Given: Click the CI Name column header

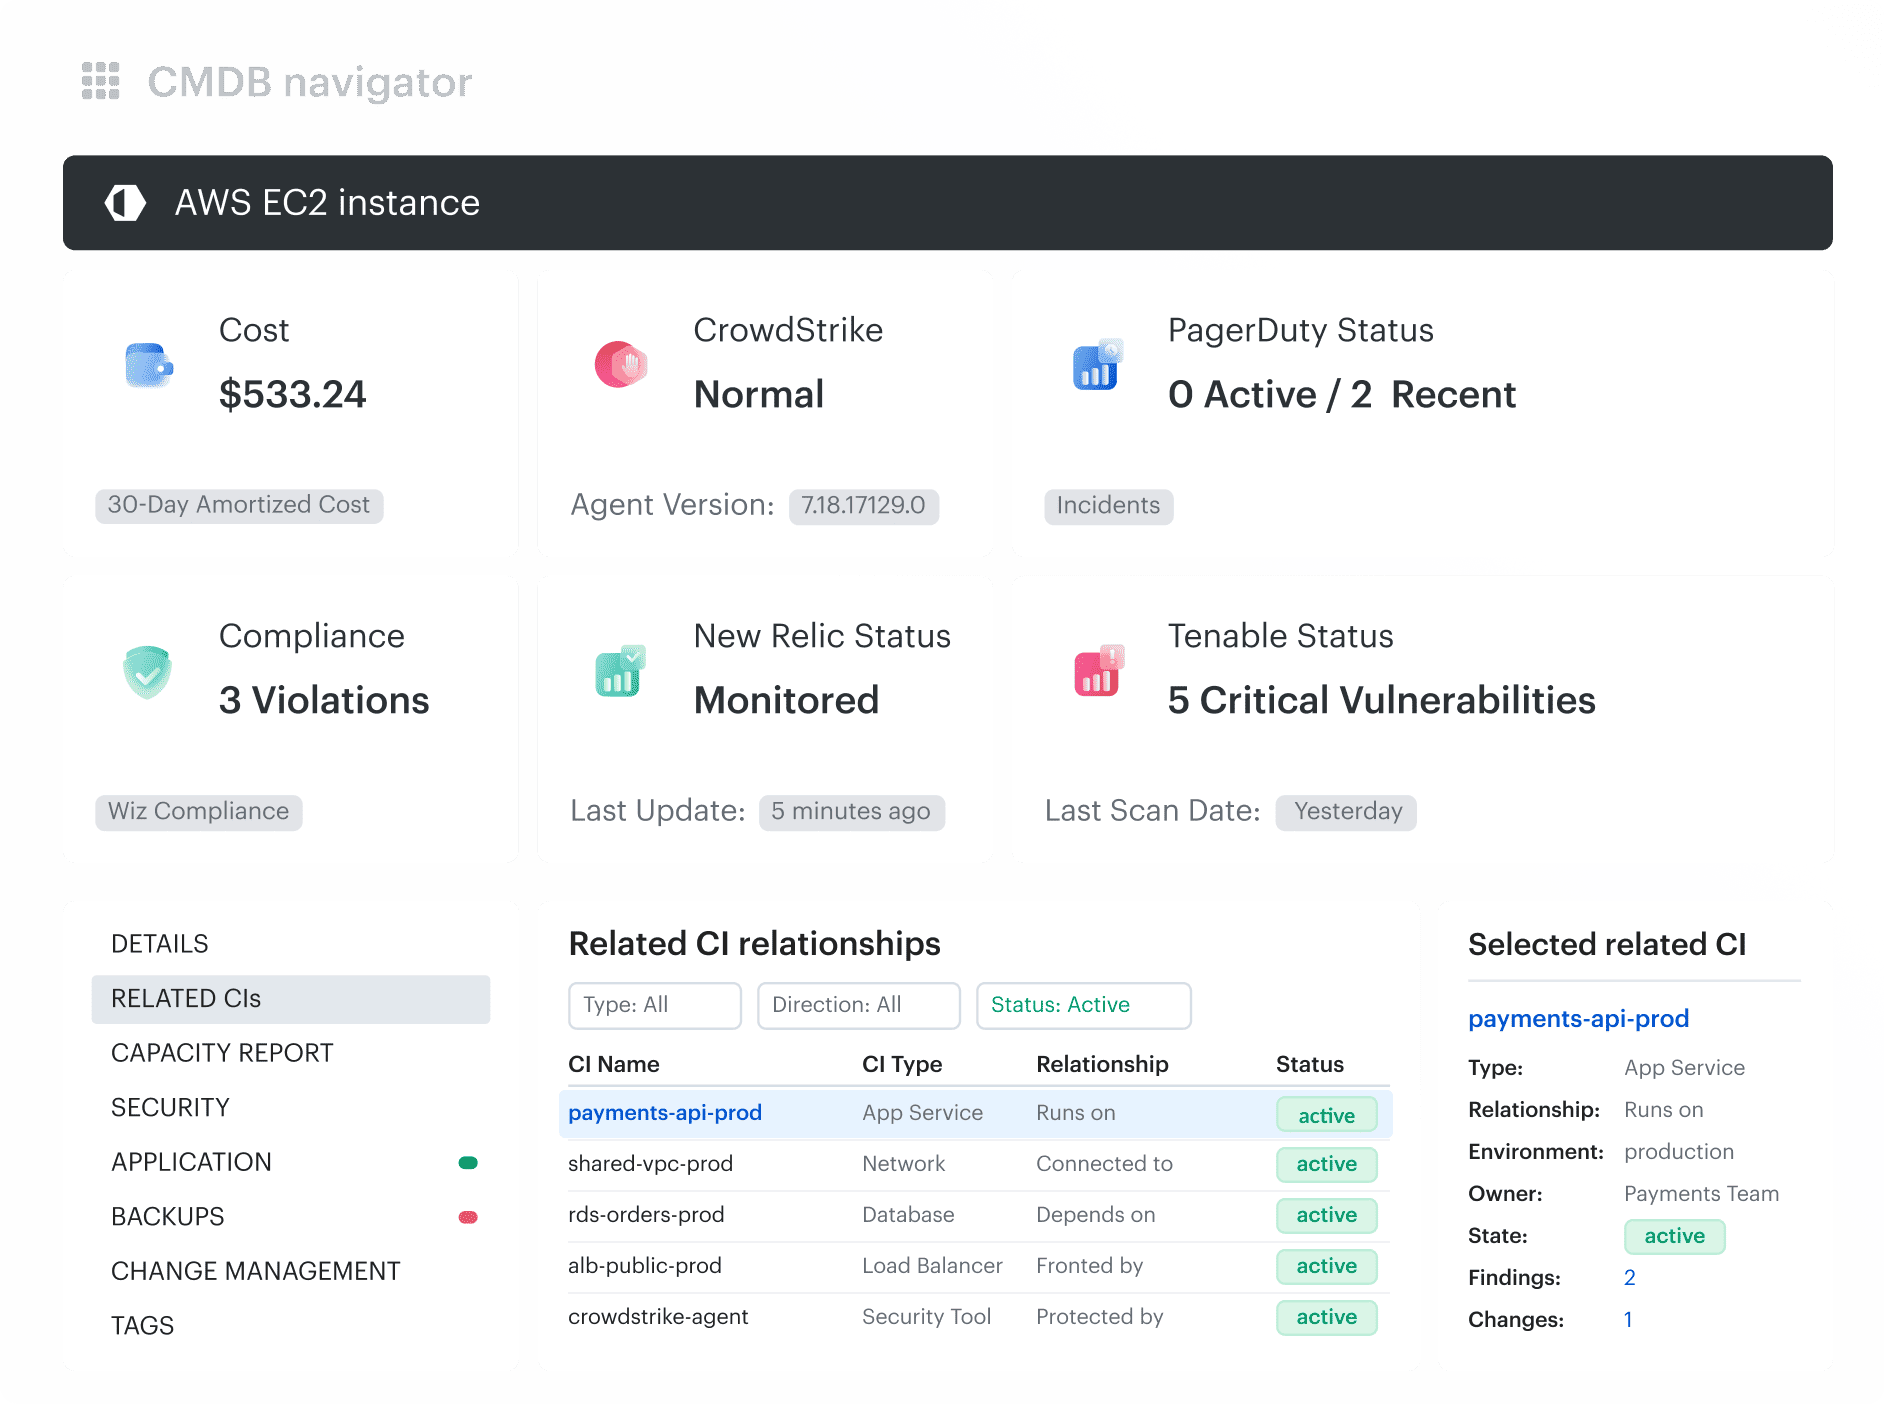Looking at the screenshot, I should (x=614, y=1065).
